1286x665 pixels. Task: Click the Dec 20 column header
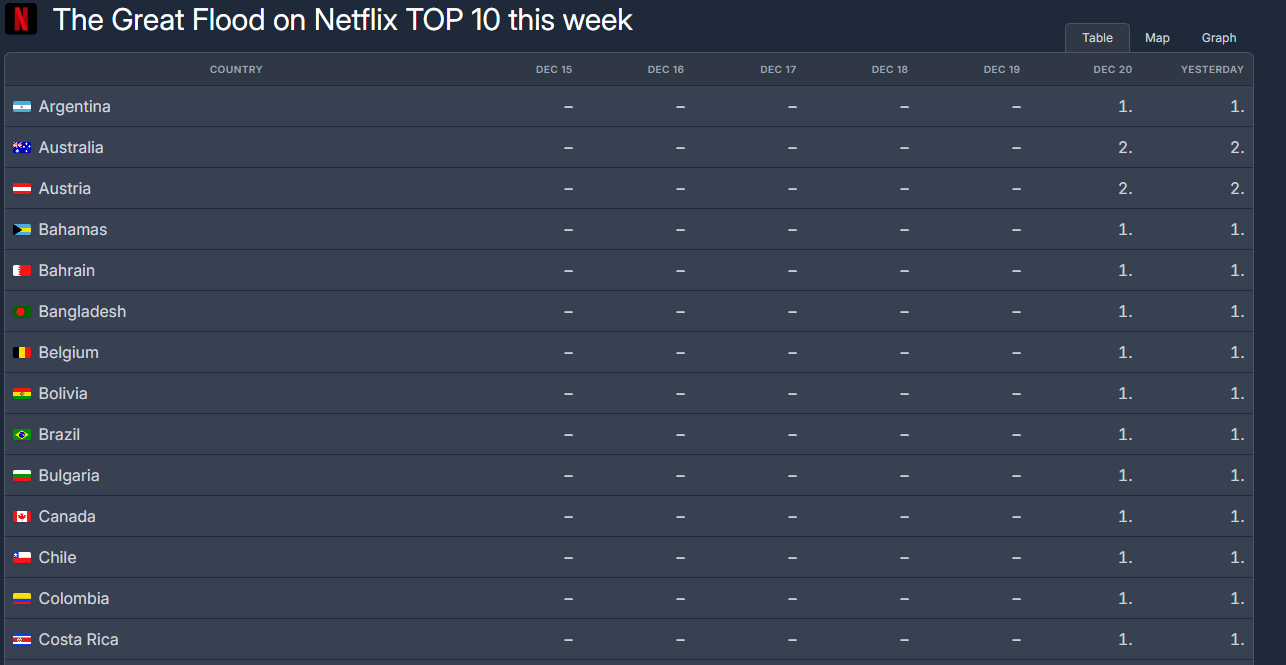click(x=1112, y=70)
